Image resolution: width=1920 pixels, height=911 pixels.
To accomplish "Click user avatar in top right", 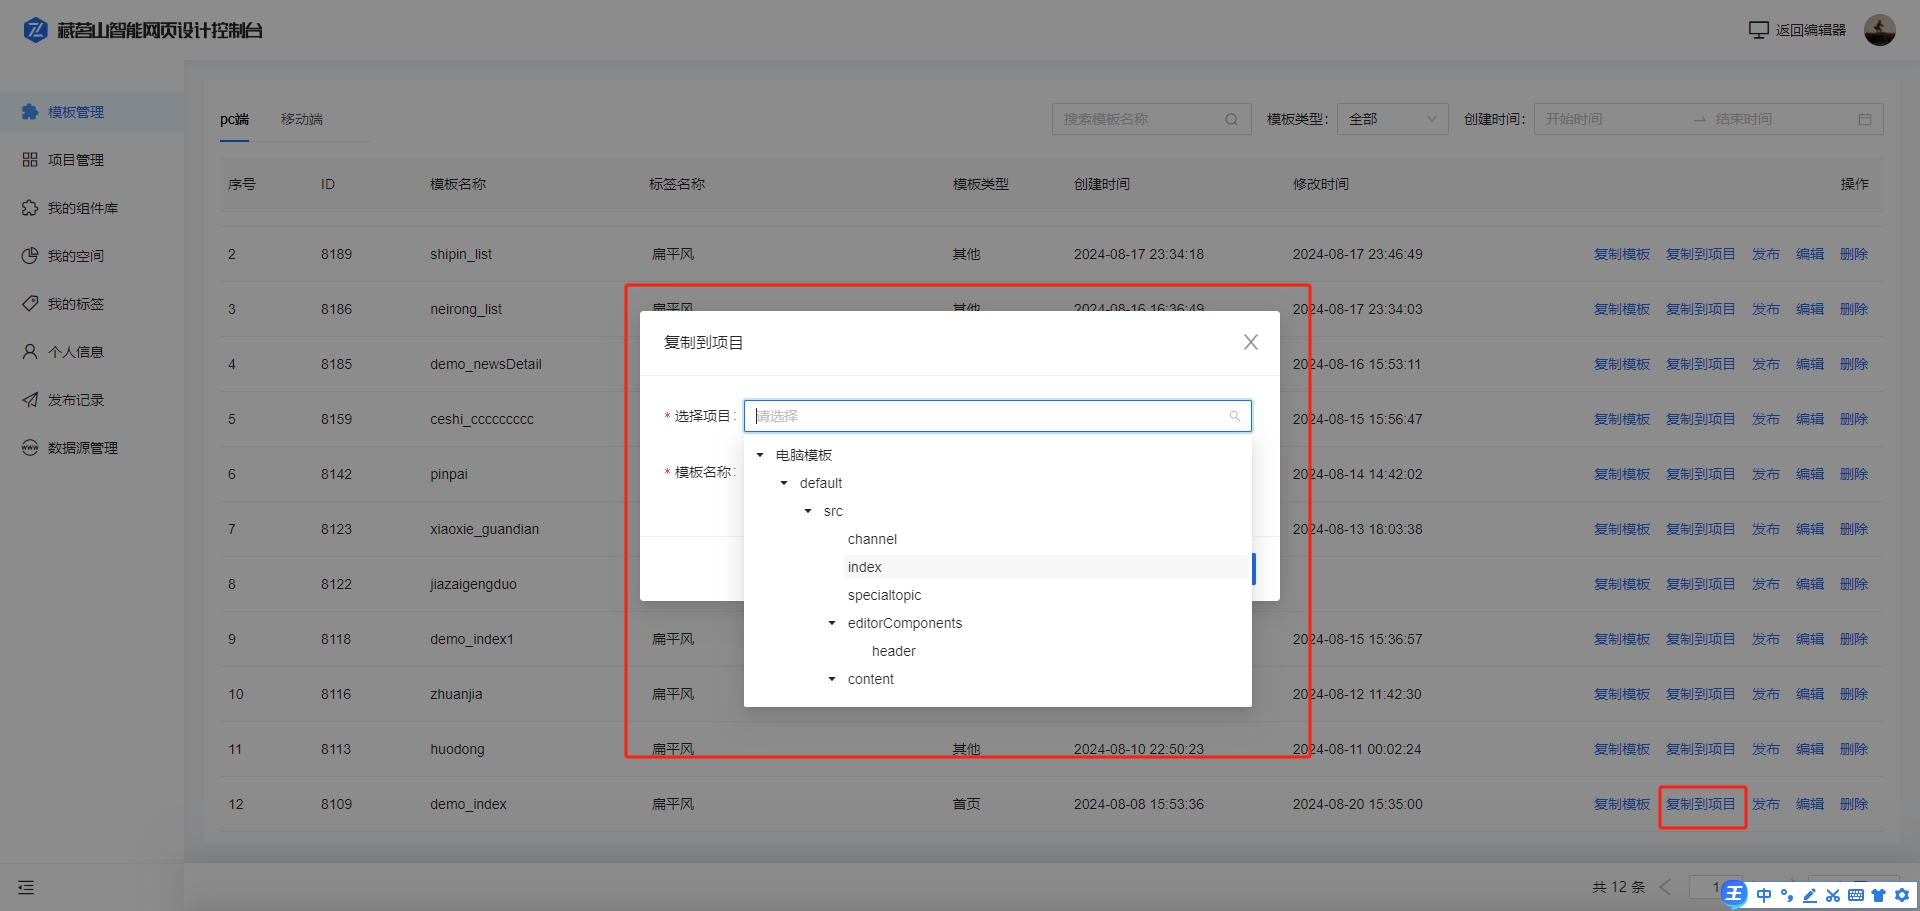I will tap(1879, 30).
